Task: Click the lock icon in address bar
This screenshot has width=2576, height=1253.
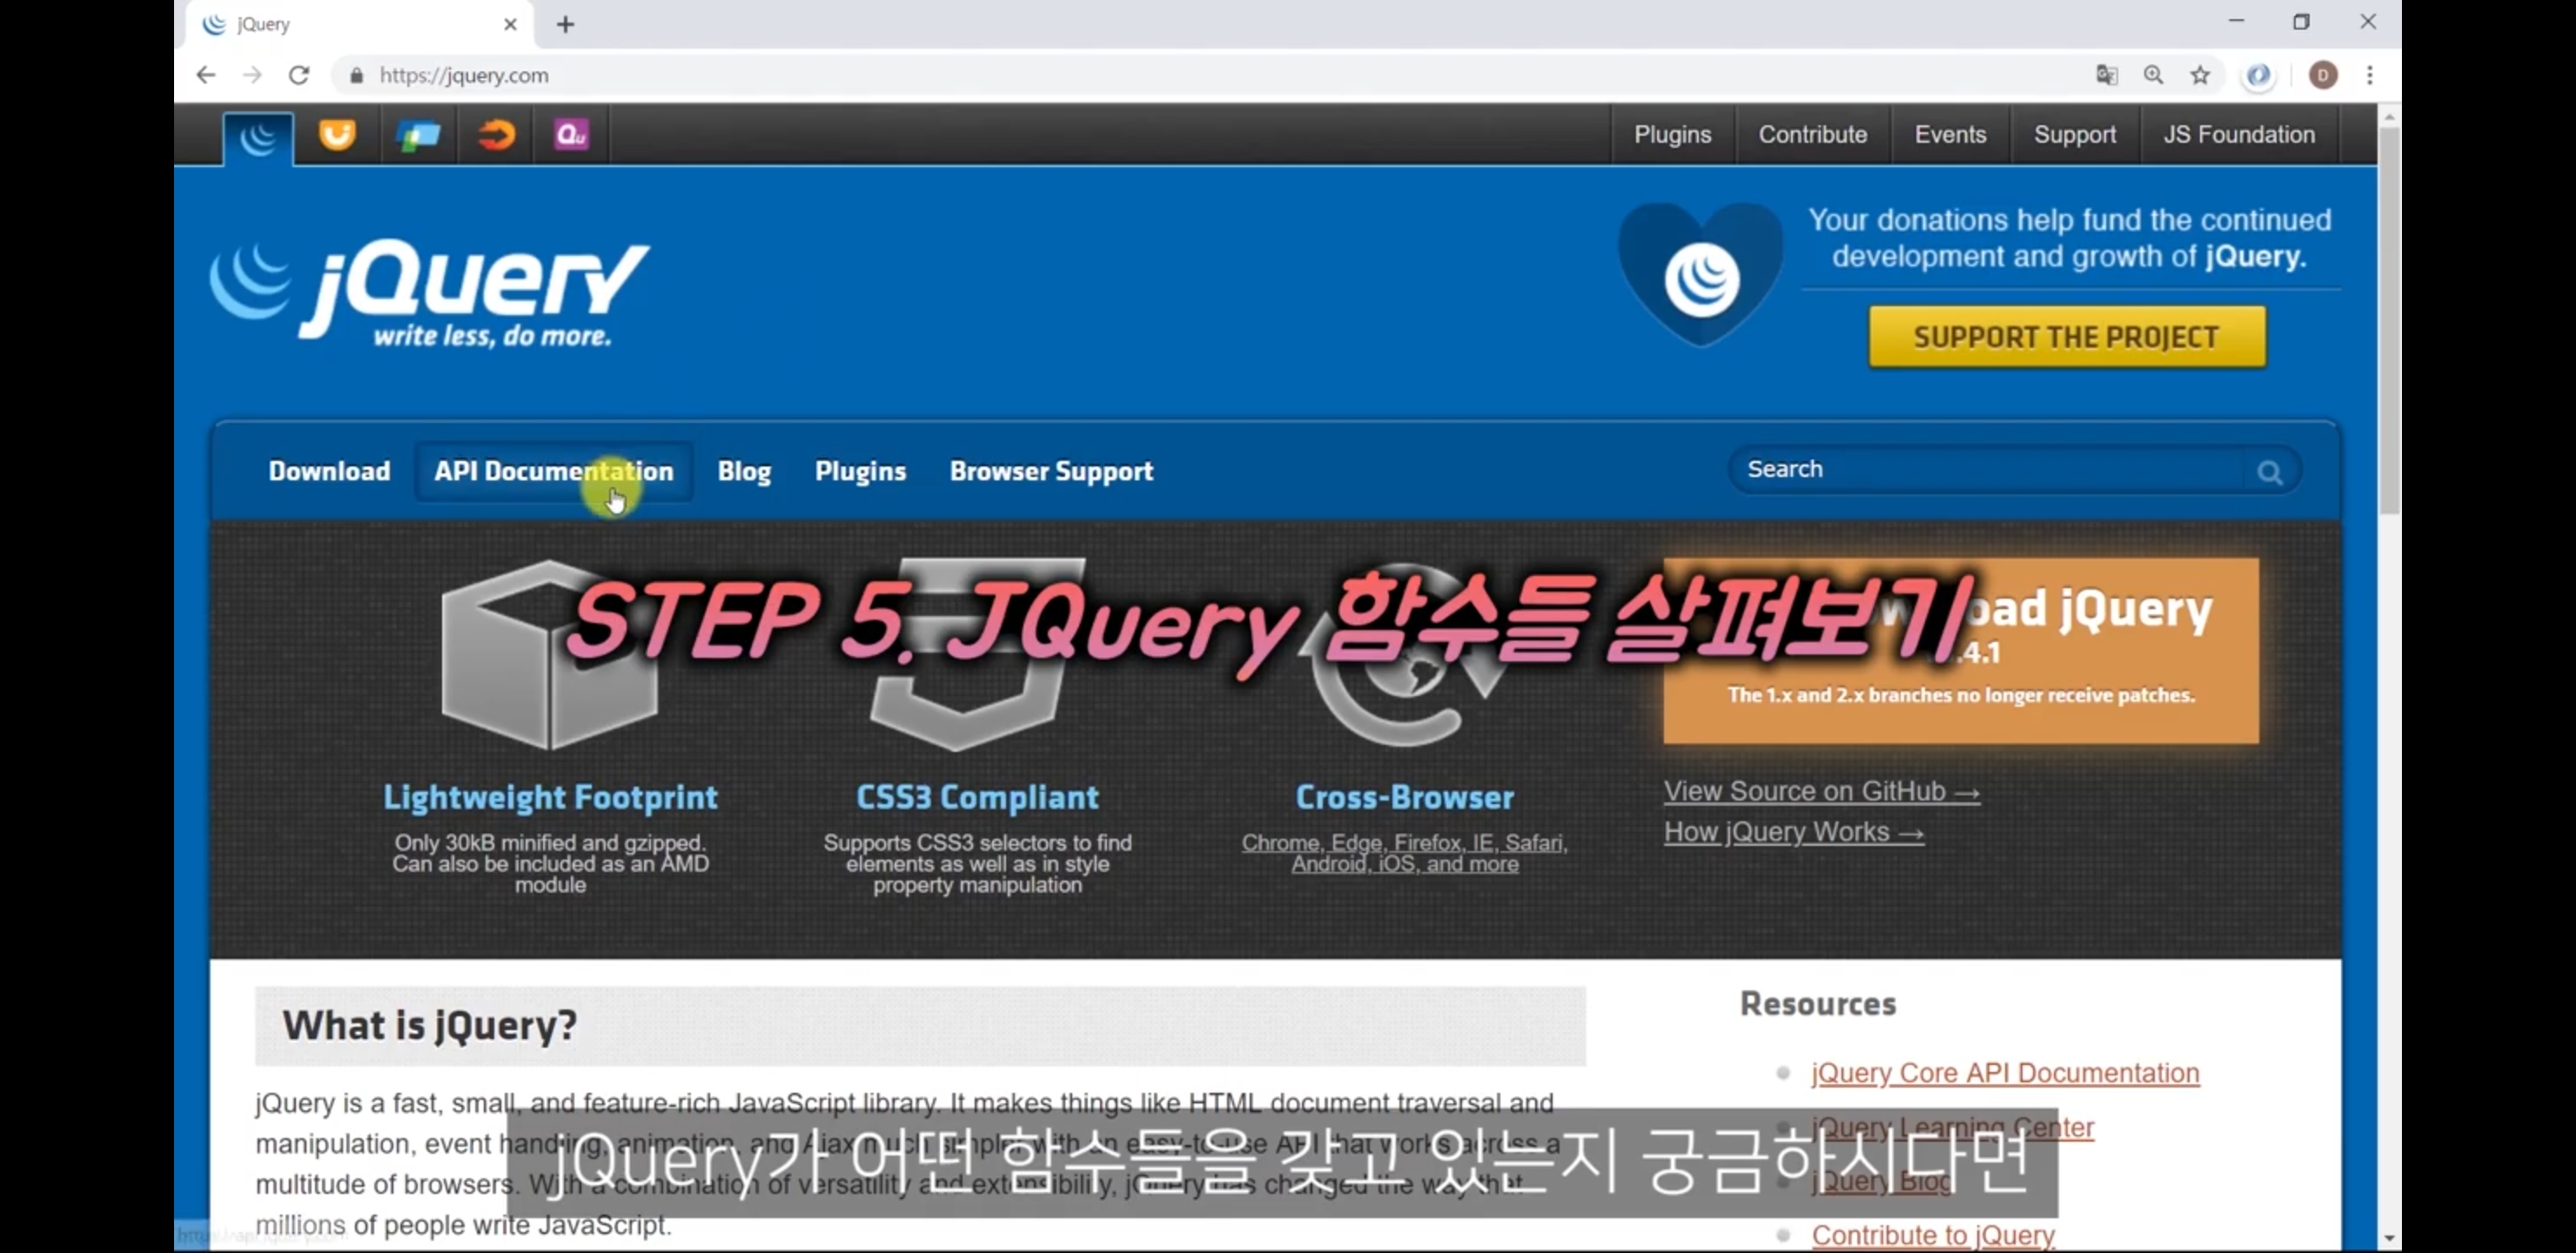Action: tap(356, 75)
